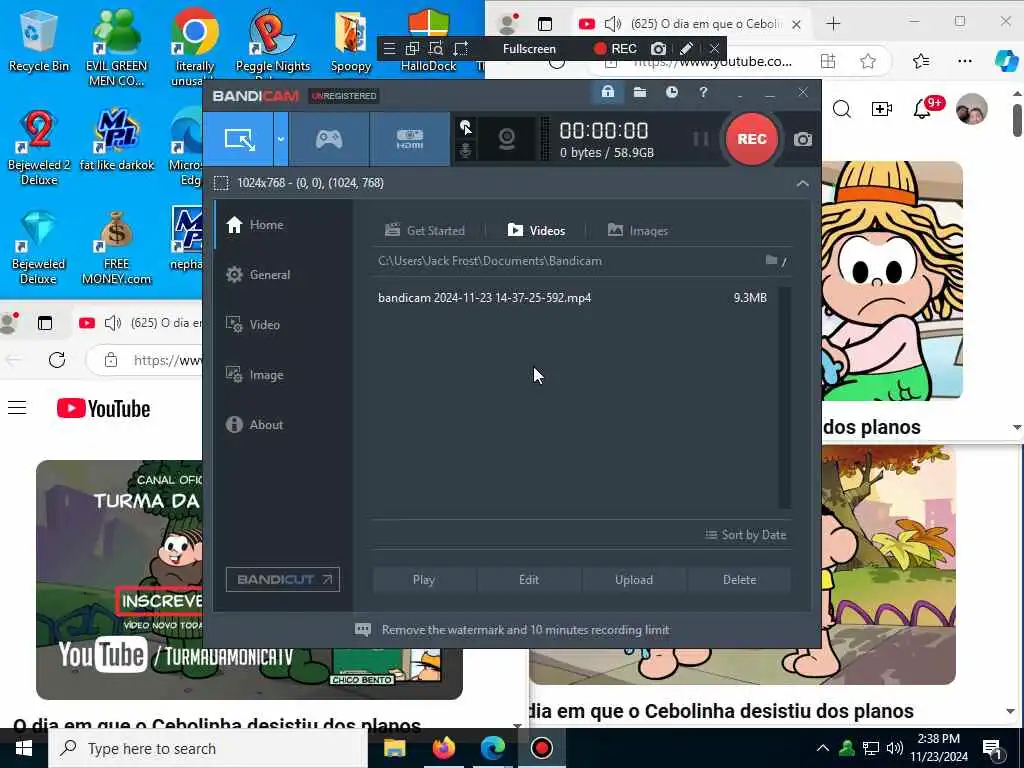Open Chrome literally unusable desktop shortcut
Viewport: 1024px width, 768px height.
[195, 48]
